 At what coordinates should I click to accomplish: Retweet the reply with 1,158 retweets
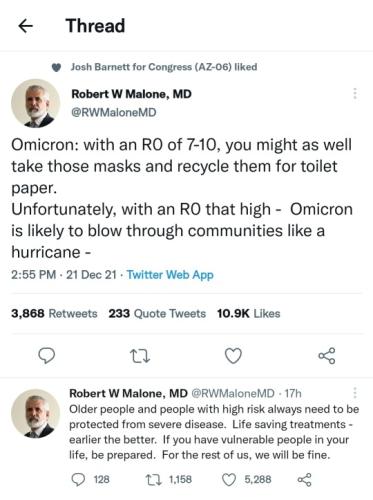[169, 479]
